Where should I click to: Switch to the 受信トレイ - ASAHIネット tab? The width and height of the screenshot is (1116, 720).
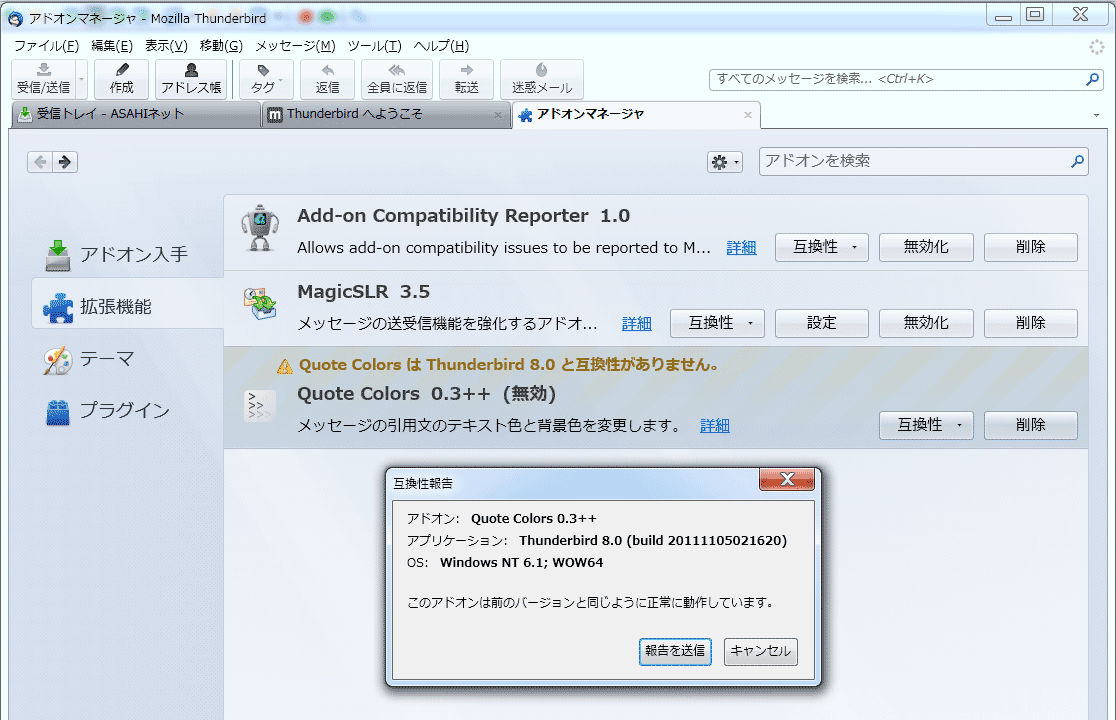(135, 115)
